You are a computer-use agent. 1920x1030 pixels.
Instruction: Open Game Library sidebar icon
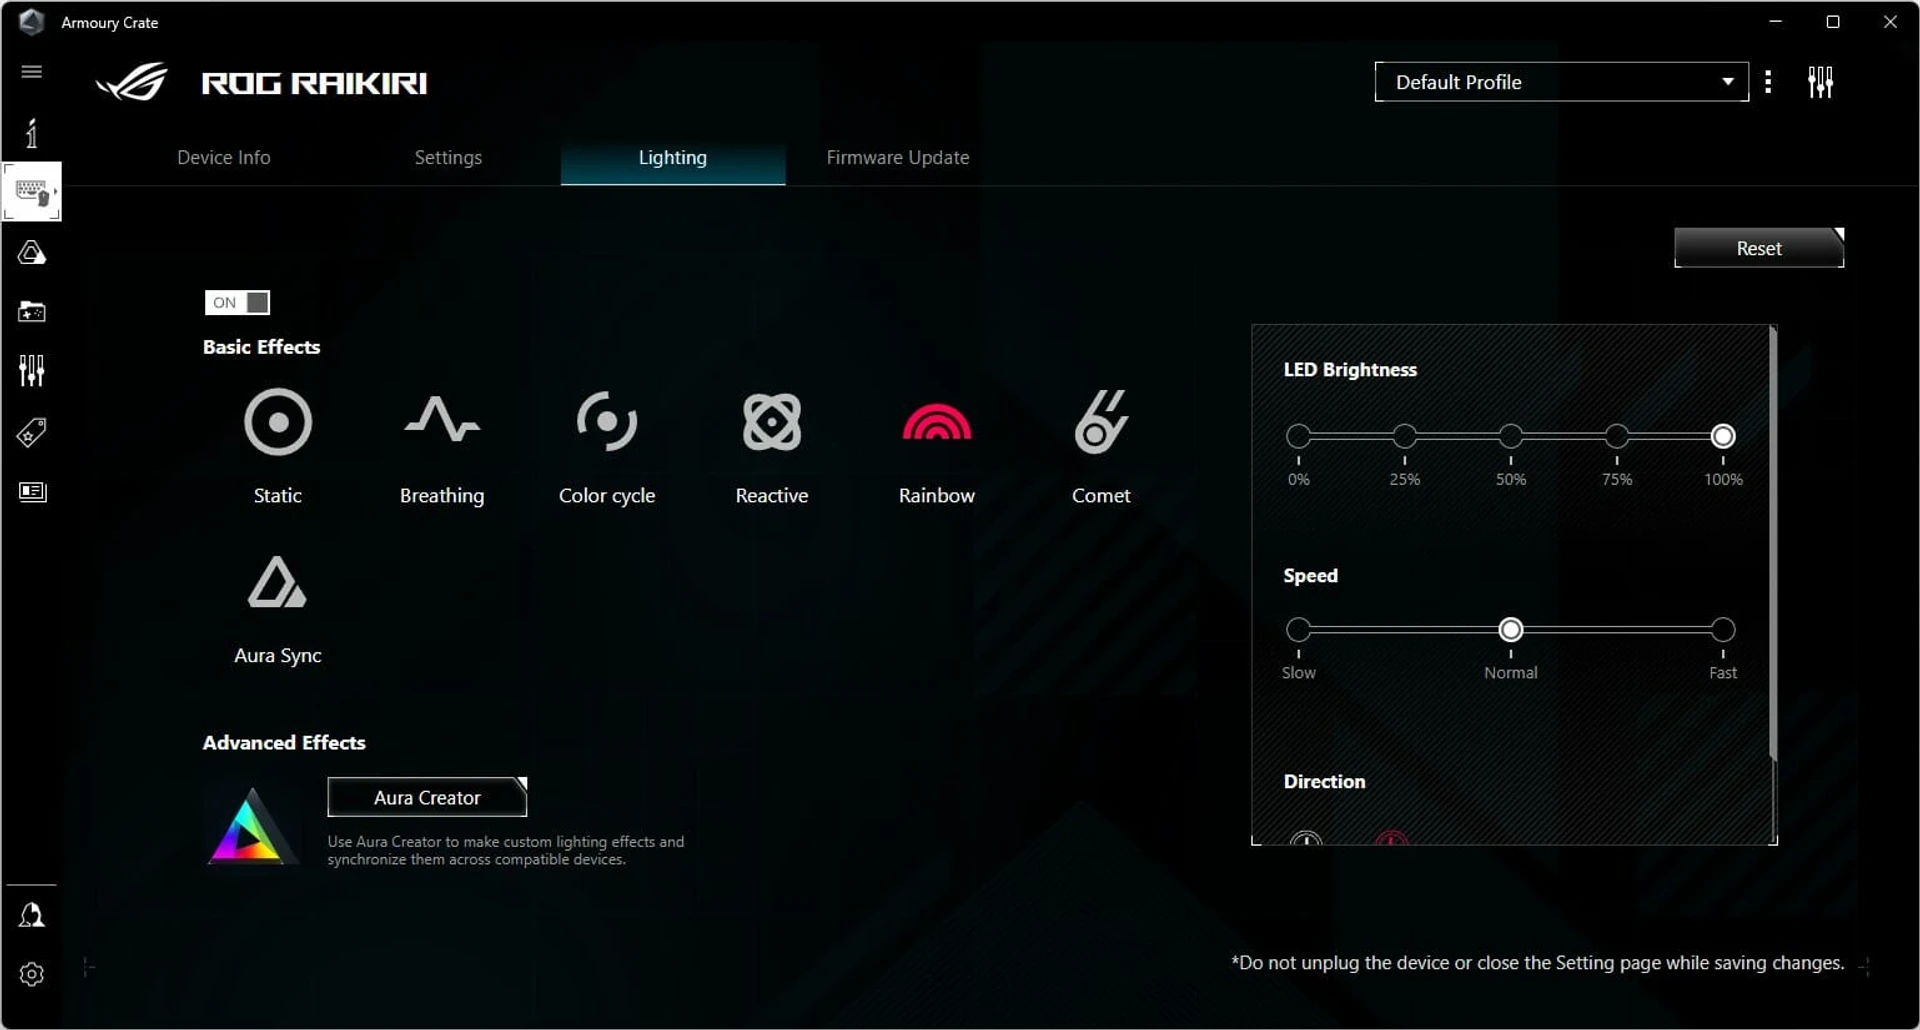pos(32,312)
